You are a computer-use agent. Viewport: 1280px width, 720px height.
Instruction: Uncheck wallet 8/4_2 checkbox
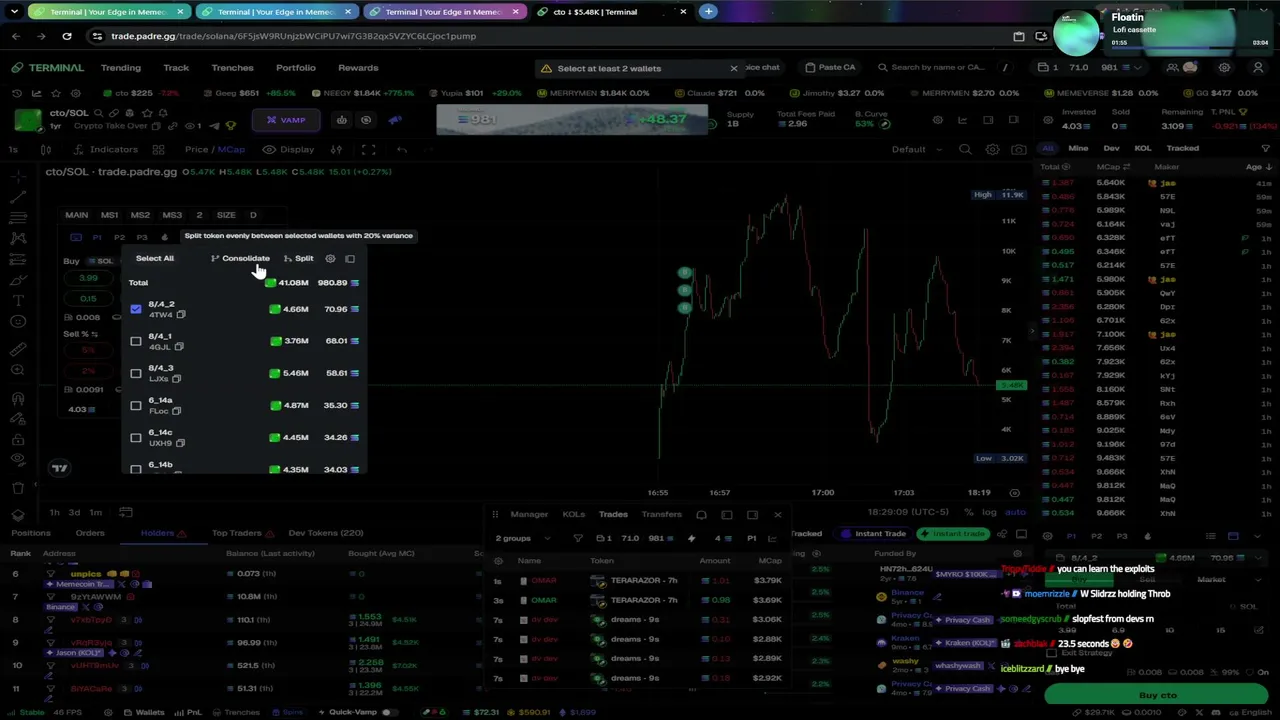pos(136,309)
